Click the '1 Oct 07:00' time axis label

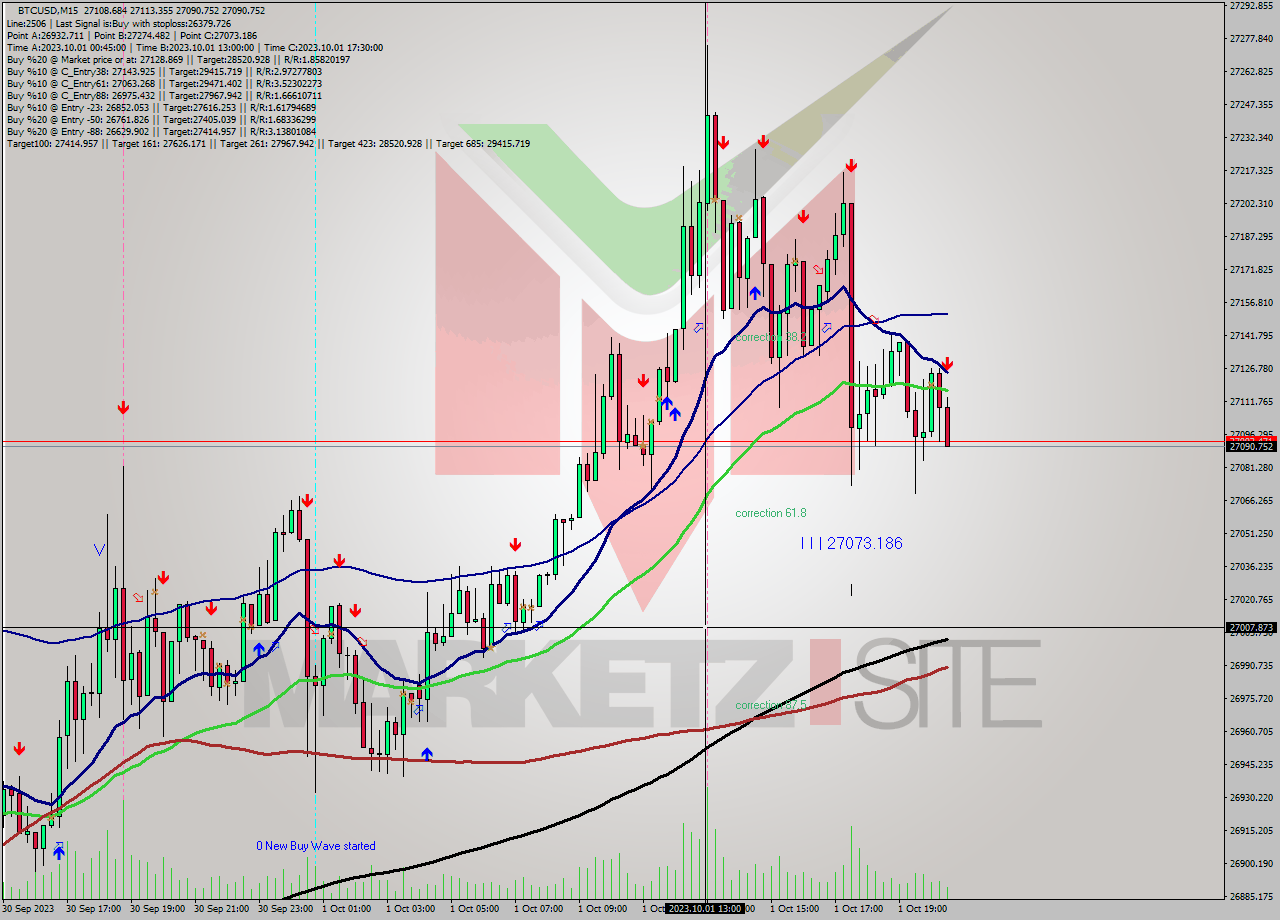[538, 909]
